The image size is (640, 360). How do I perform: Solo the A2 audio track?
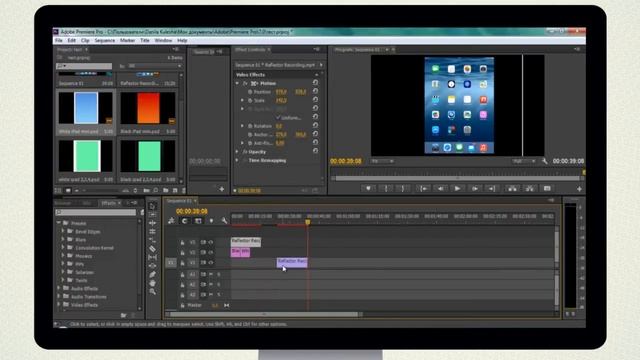click(219, 284)
